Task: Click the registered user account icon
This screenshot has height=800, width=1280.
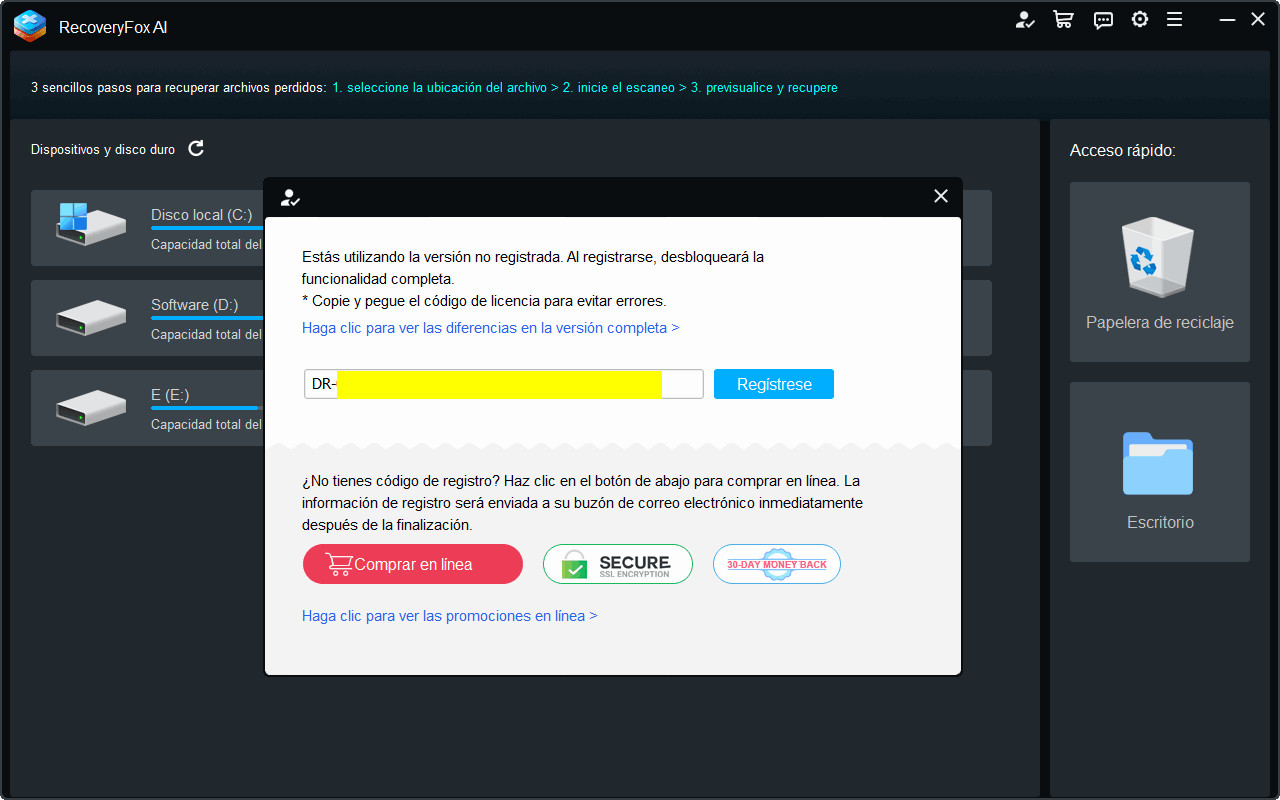Action: point(1025,19)
